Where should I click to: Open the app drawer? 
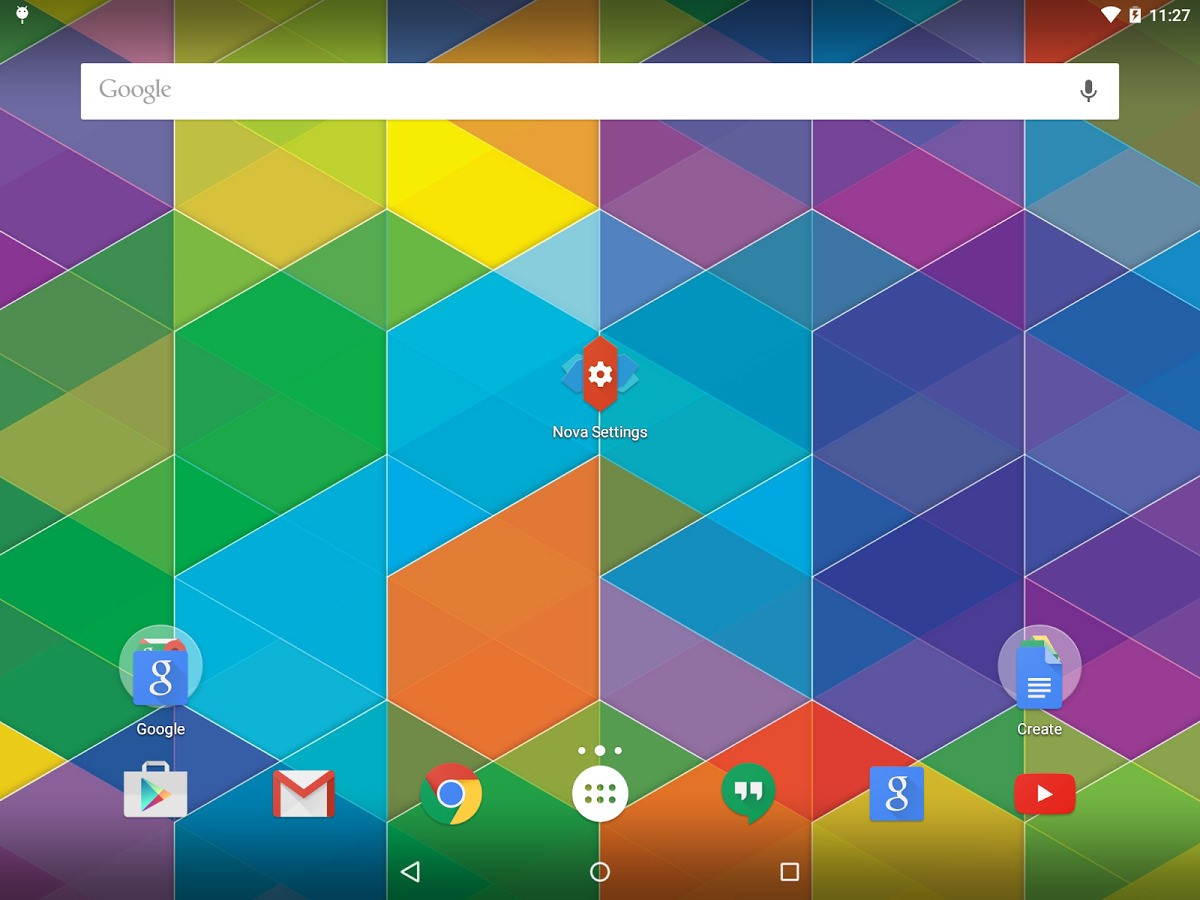point(600,793)
